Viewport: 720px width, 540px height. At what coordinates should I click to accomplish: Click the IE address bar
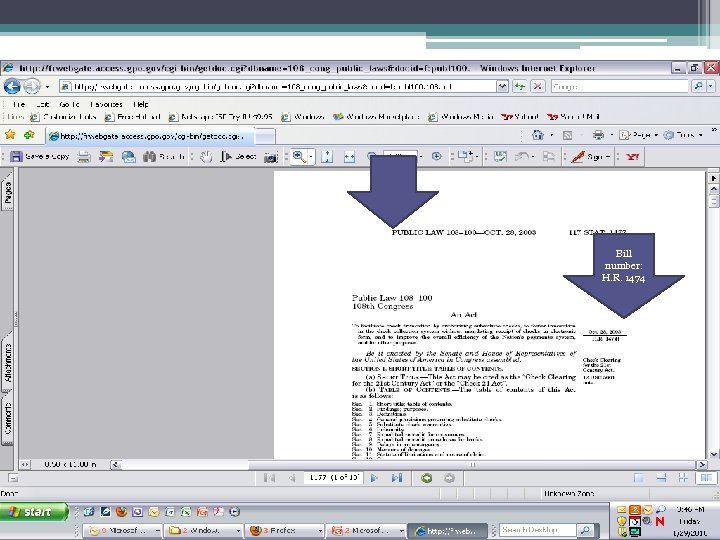(278, 86)
